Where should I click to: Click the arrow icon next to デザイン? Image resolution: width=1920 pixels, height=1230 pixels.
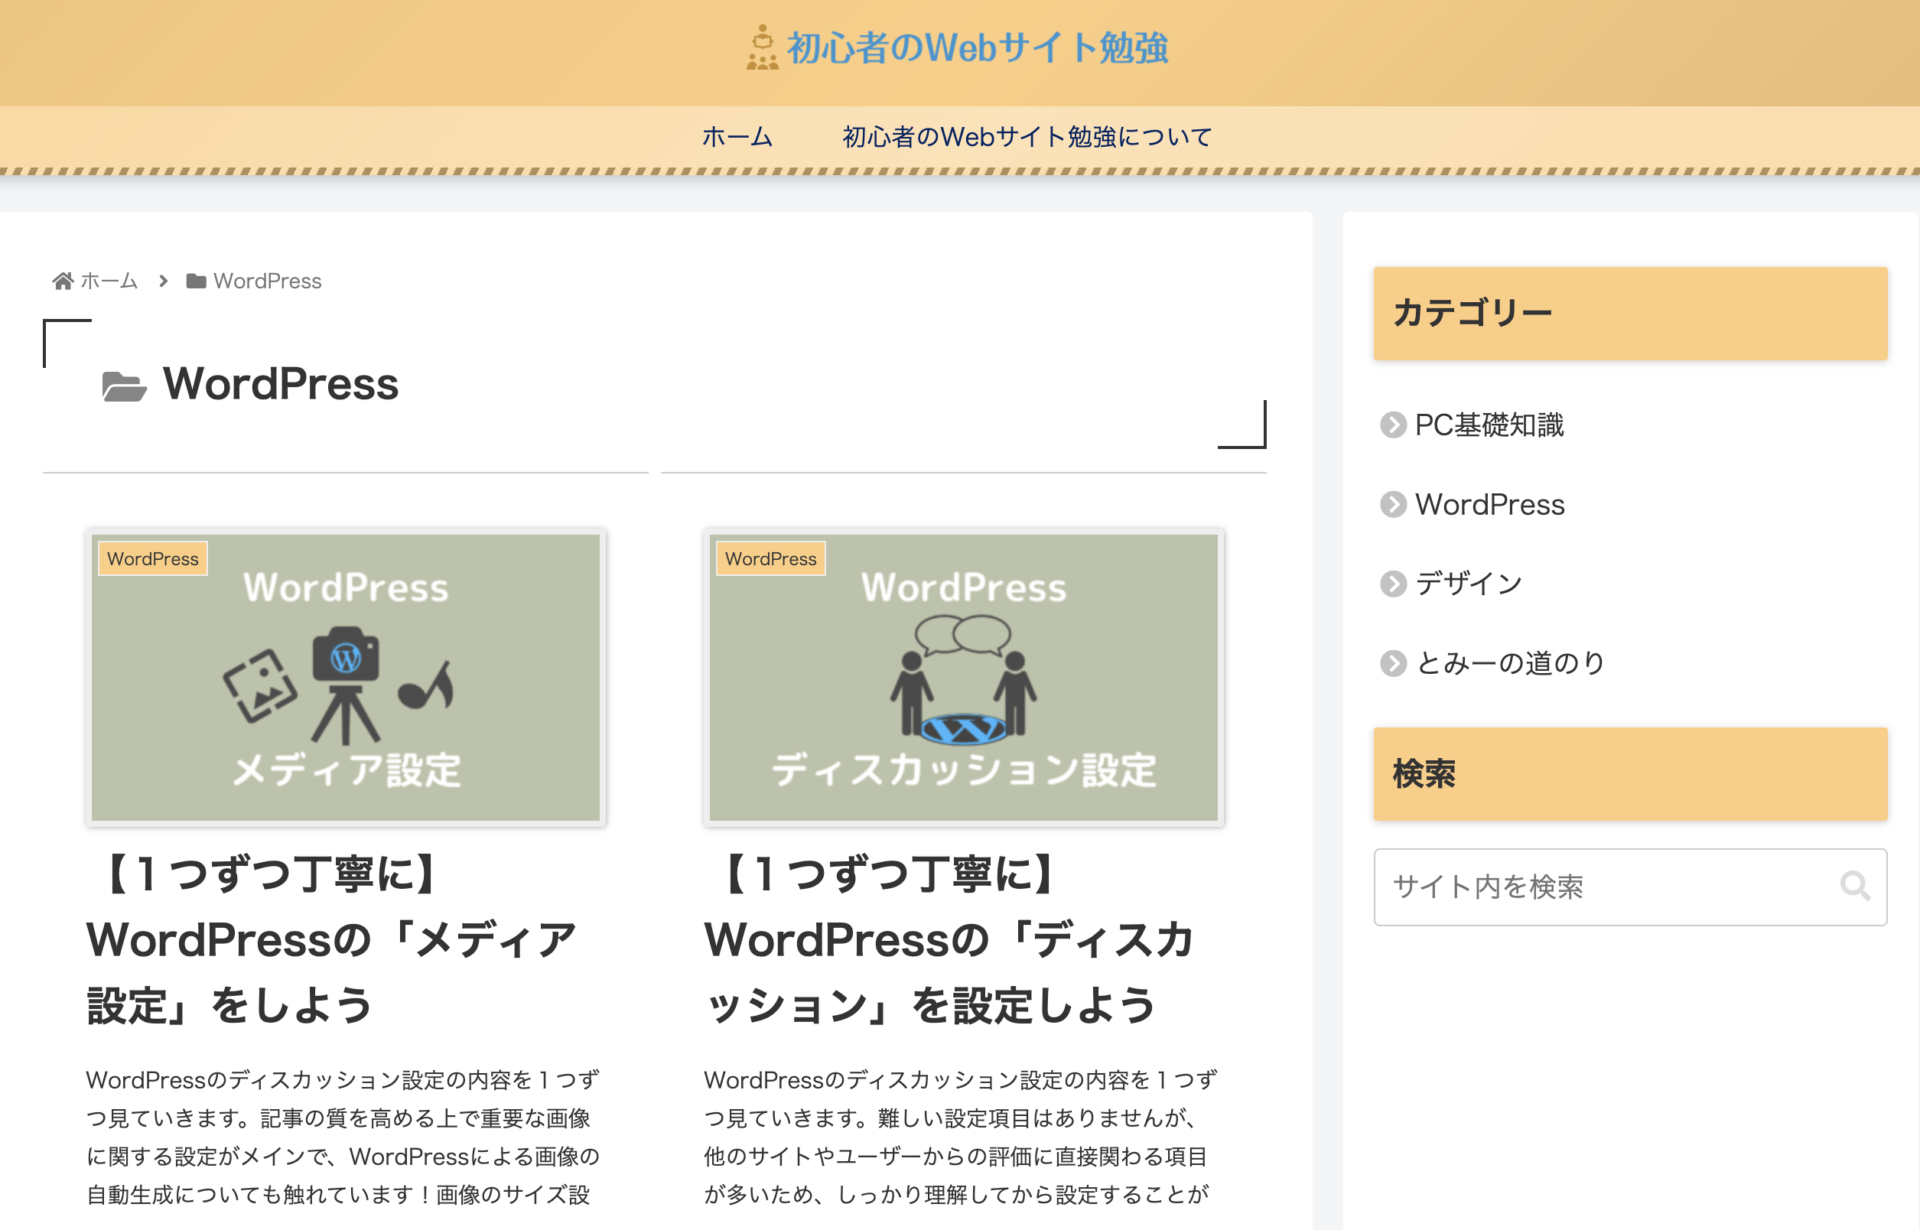click(1393, 583)
